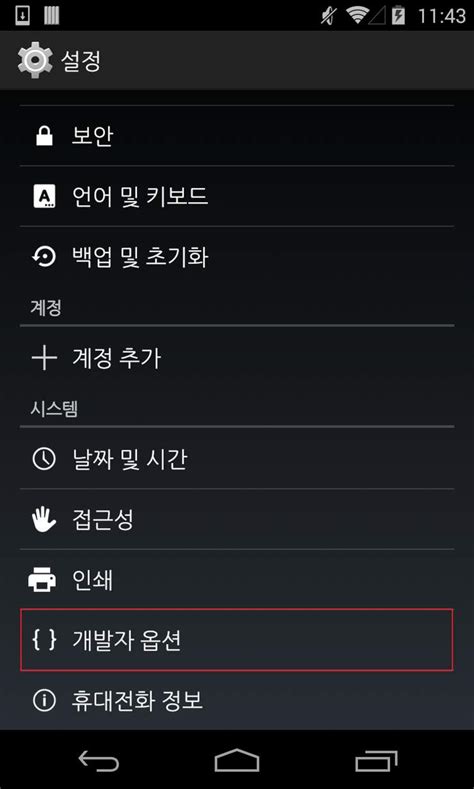
Task: Tap the Android home navigation button
Action: click(x=237, y=760)
